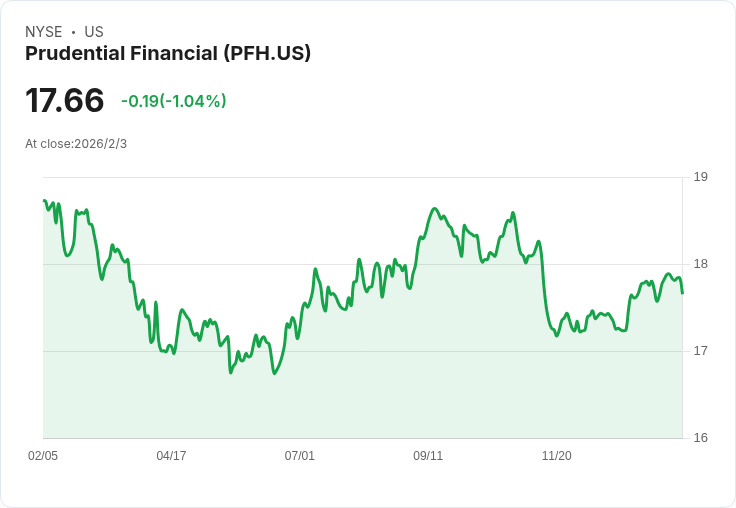Click the NYSE exchange label
This screenshot has width=736, height=508.
[43, 32]
